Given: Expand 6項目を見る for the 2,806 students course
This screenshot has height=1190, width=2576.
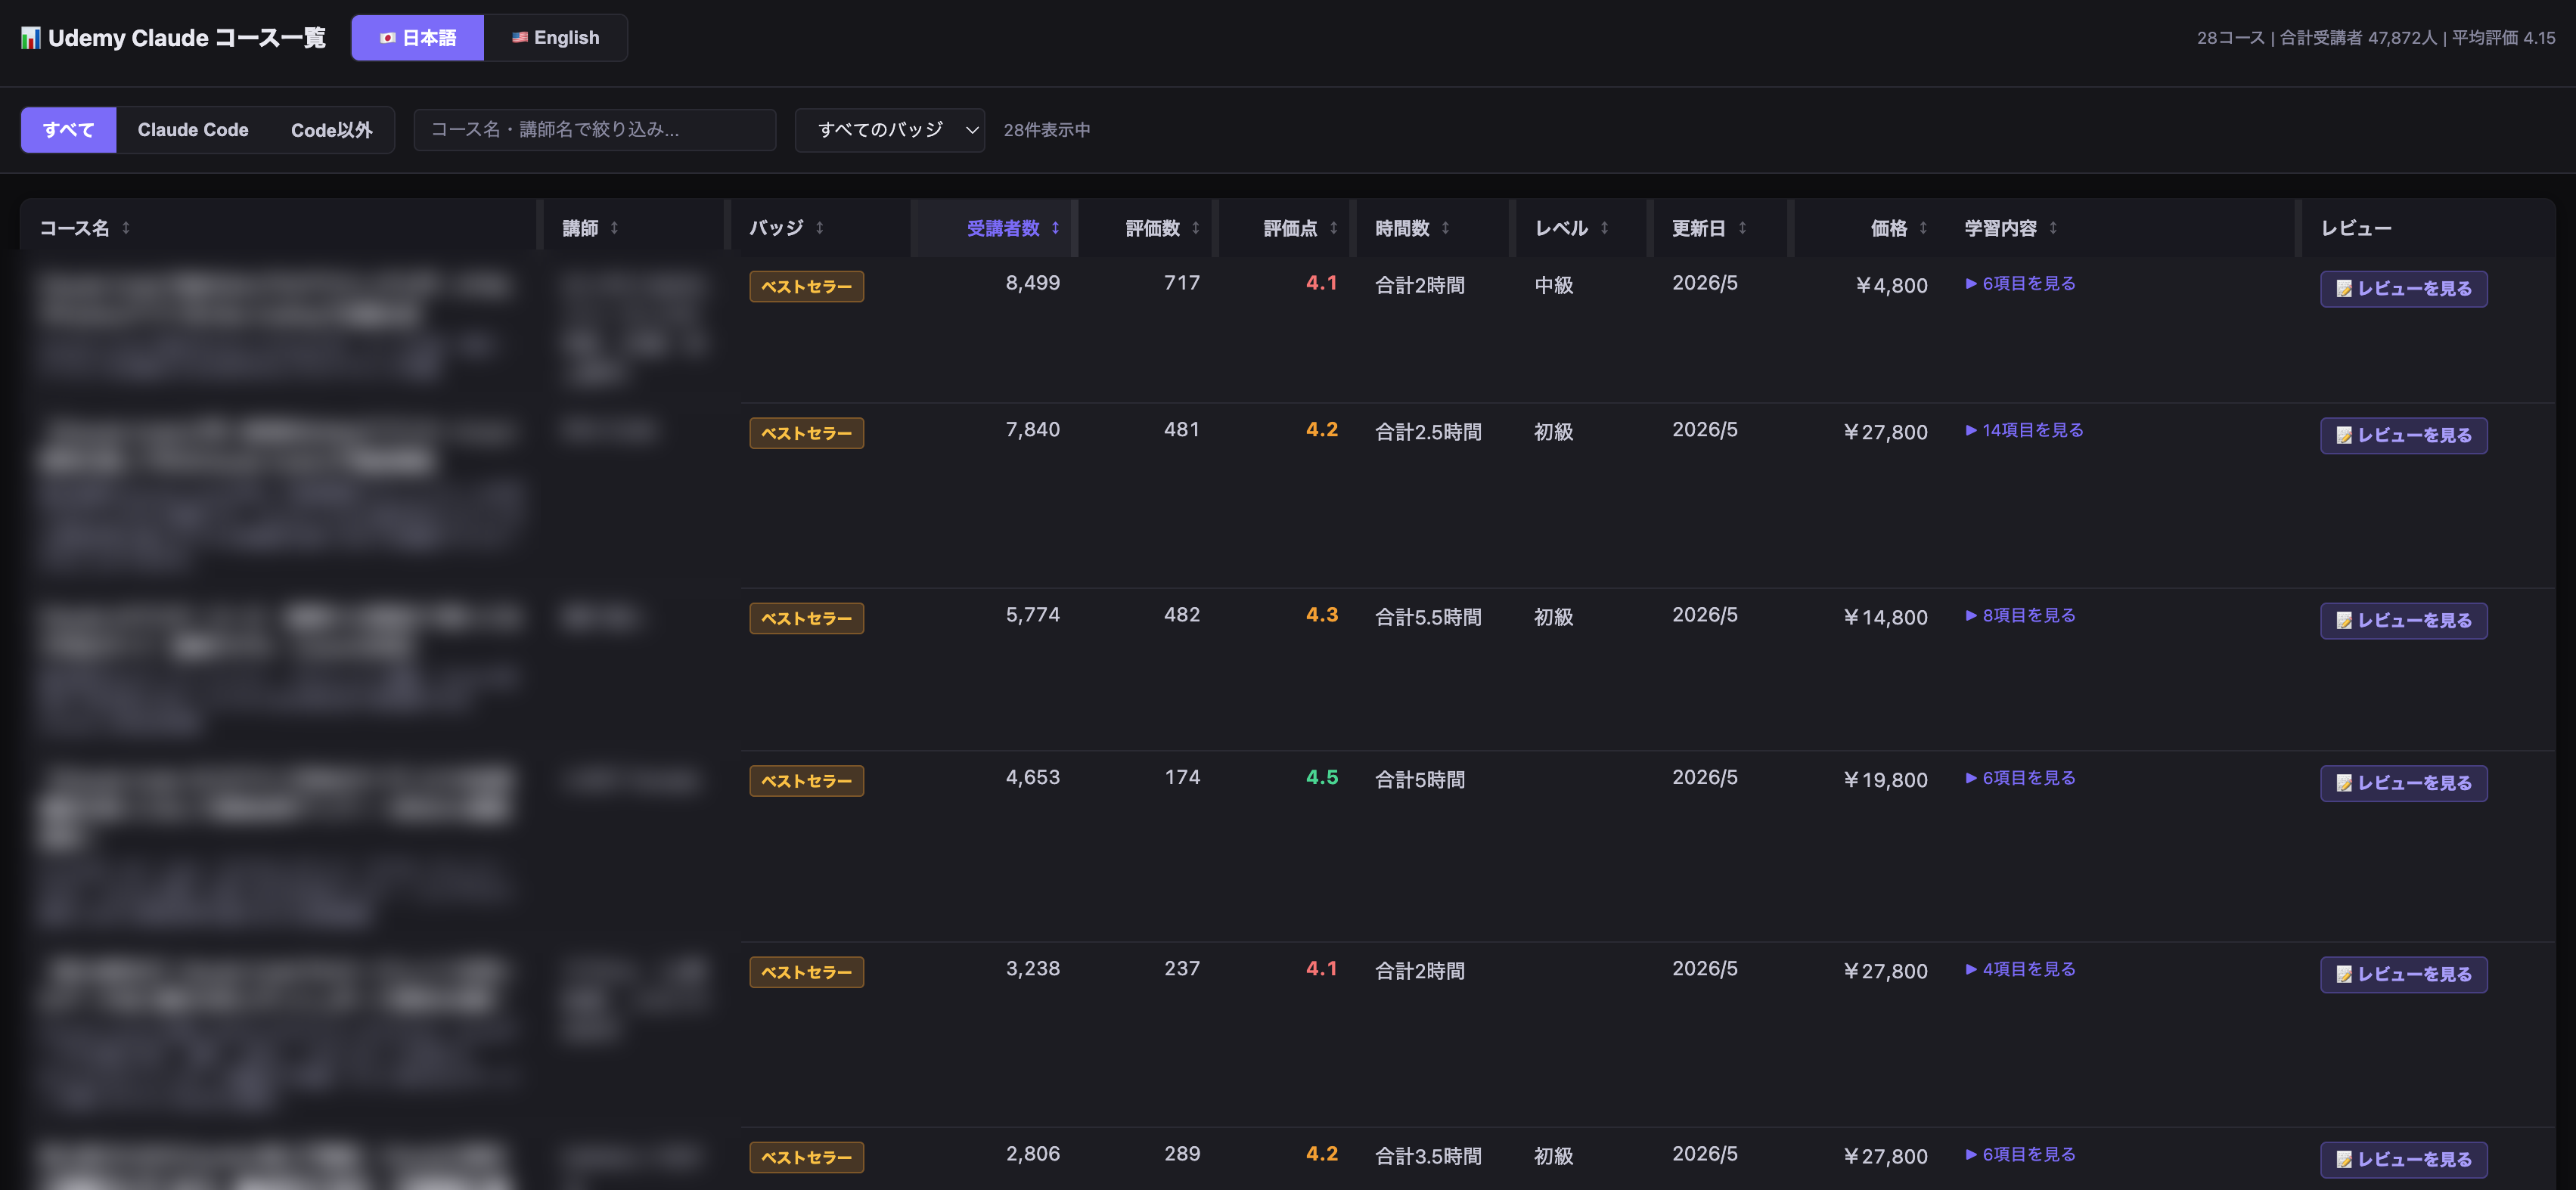Looking at the screenshot, I should 2020,1155.
